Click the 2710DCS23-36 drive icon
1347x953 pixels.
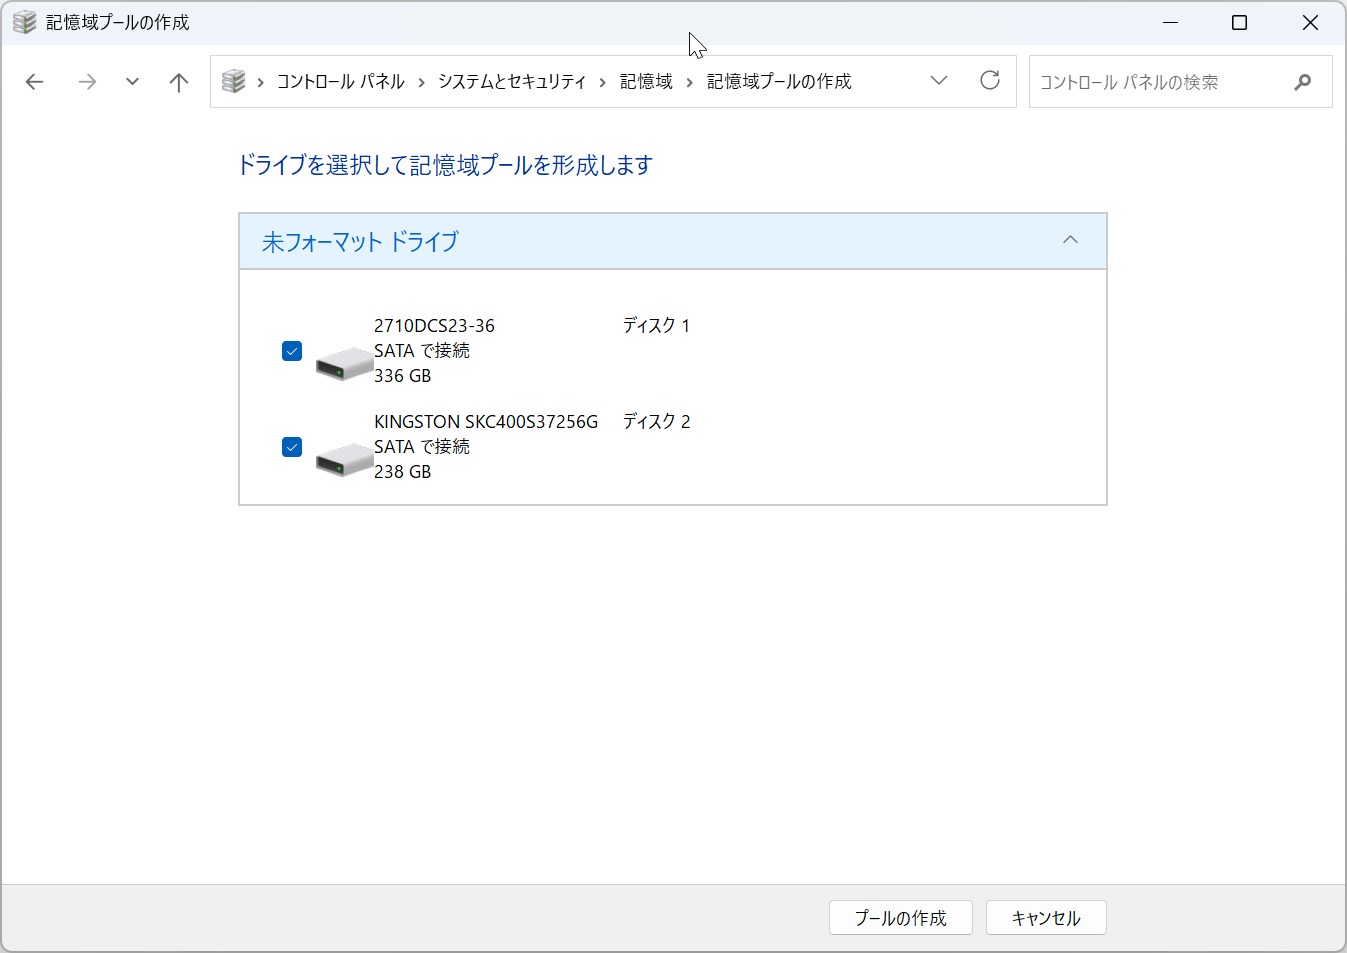pos(344,362)
